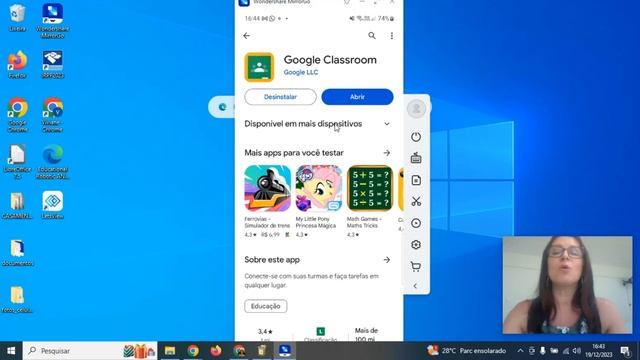
Task: Open the MirrorGo settings gear icon
Action: pyautogui.click(x=416, y=245)
